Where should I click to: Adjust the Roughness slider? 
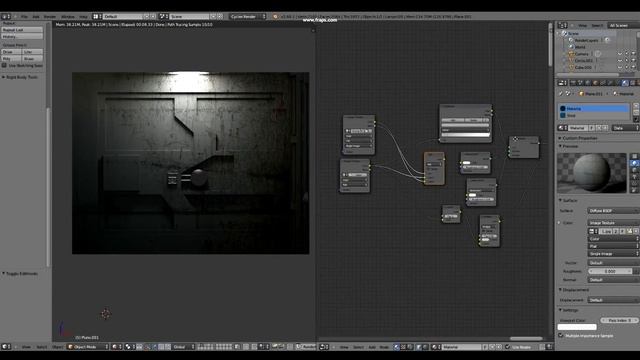tap(610, 271)
